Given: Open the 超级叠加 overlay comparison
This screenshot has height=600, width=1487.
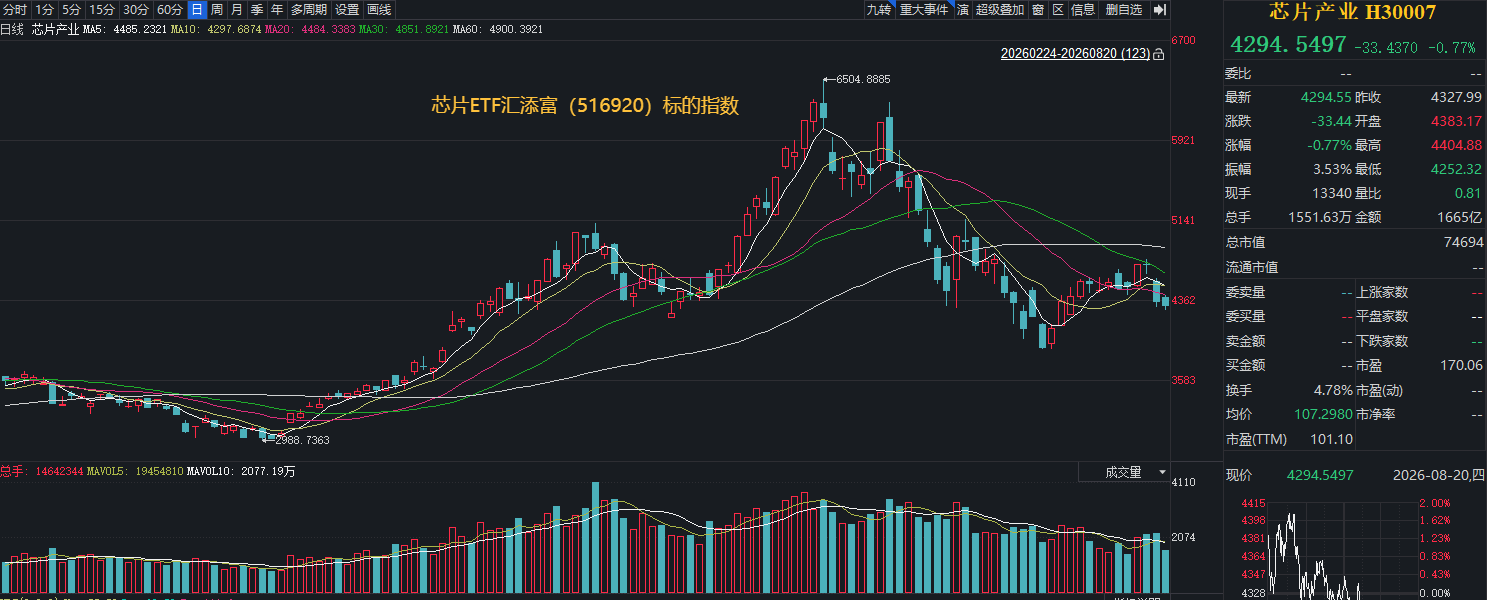Looking at the screenshot, I should [1000, 9].
